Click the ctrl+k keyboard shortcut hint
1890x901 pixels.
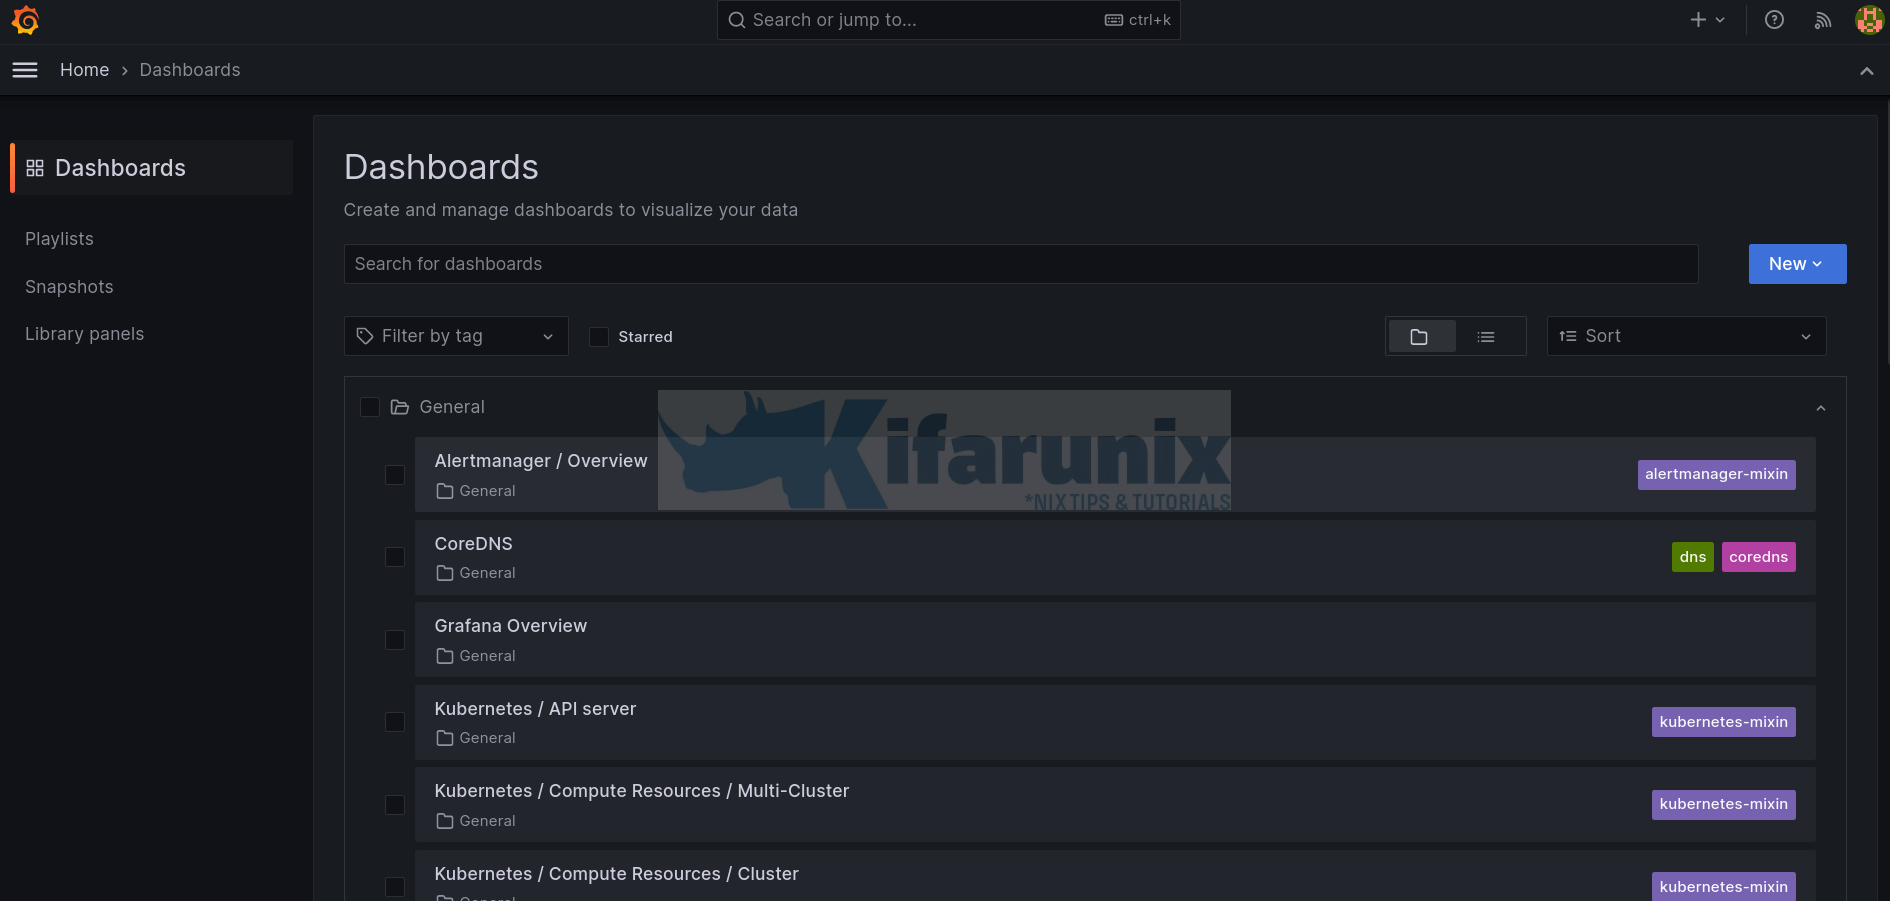[x=1138, y=20]
